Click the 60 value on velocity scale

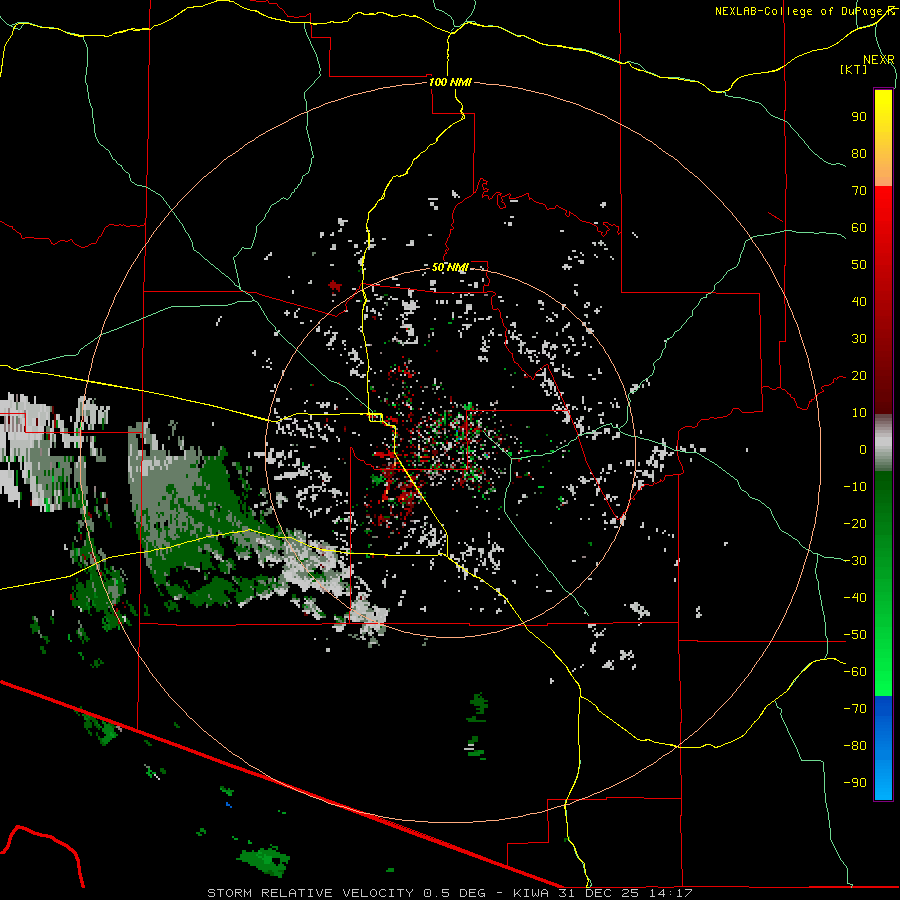[x=859, y=227]
